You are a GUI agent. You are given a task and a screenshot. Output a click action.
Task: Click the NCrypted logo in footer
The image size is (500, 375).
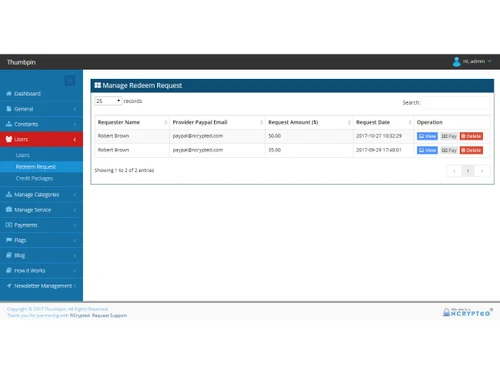[x=468, y=312]
